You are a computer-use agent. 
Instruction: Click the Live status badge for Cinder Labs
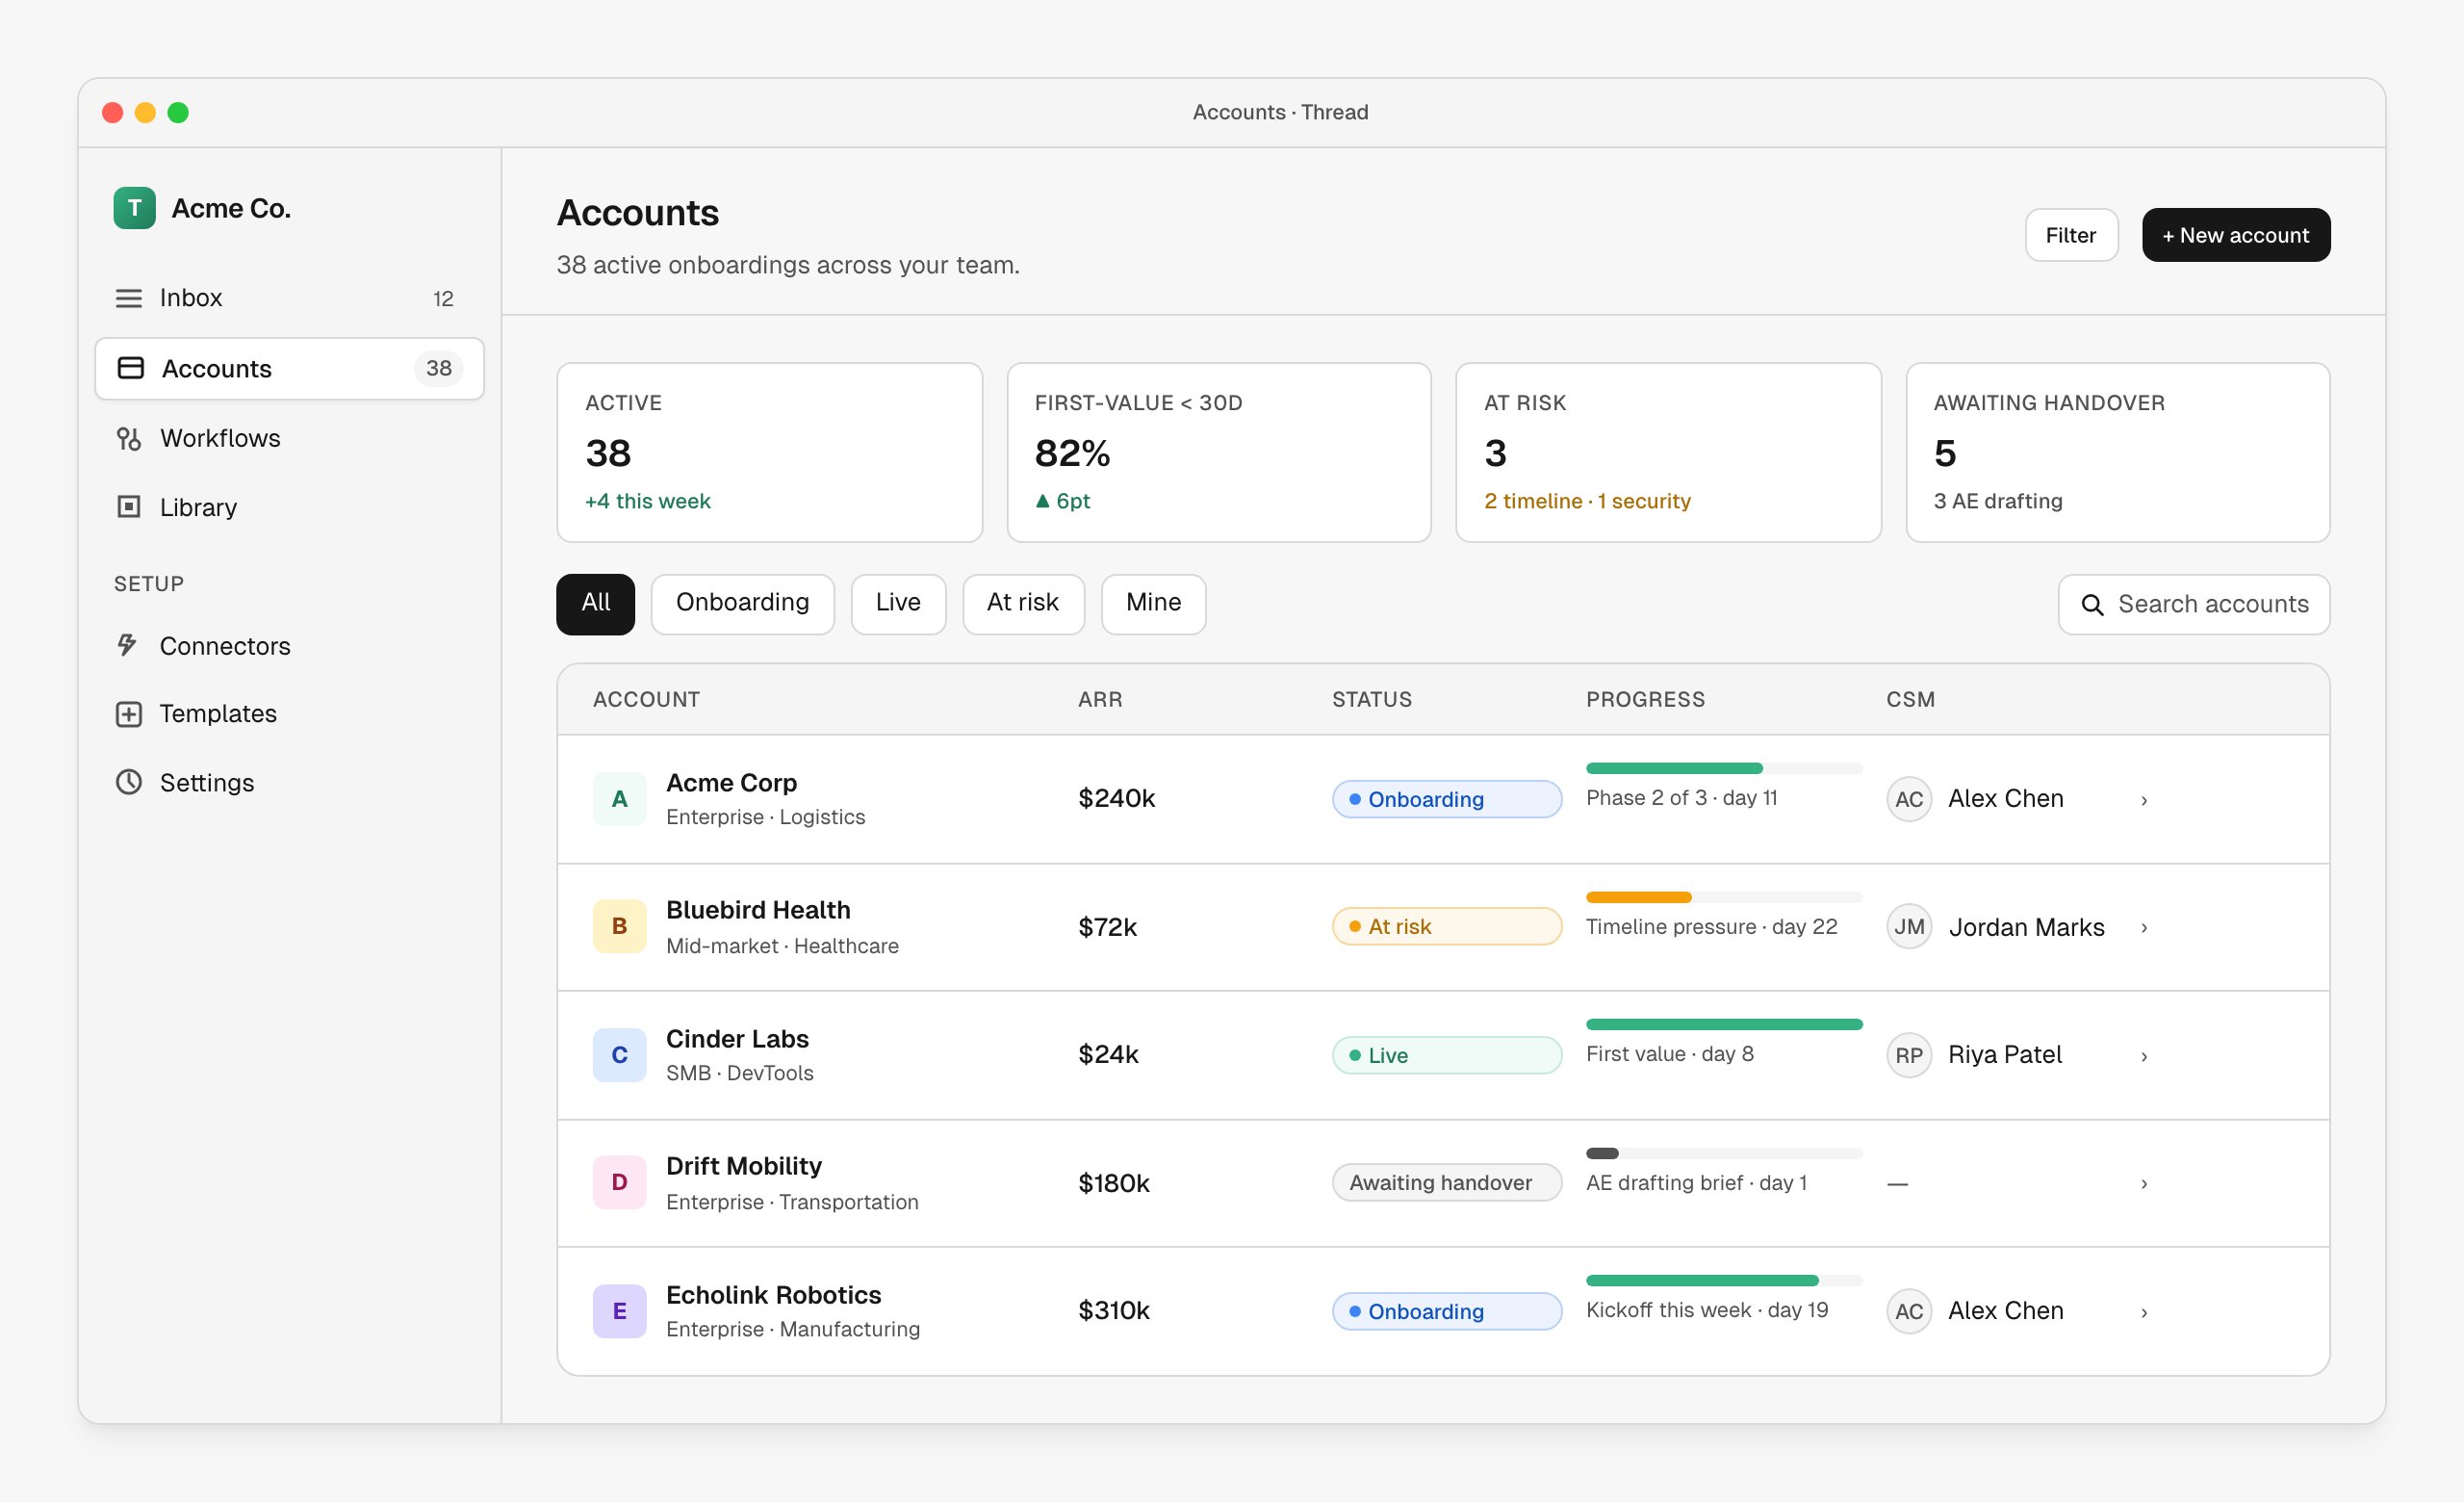tap(1446, 1055)
